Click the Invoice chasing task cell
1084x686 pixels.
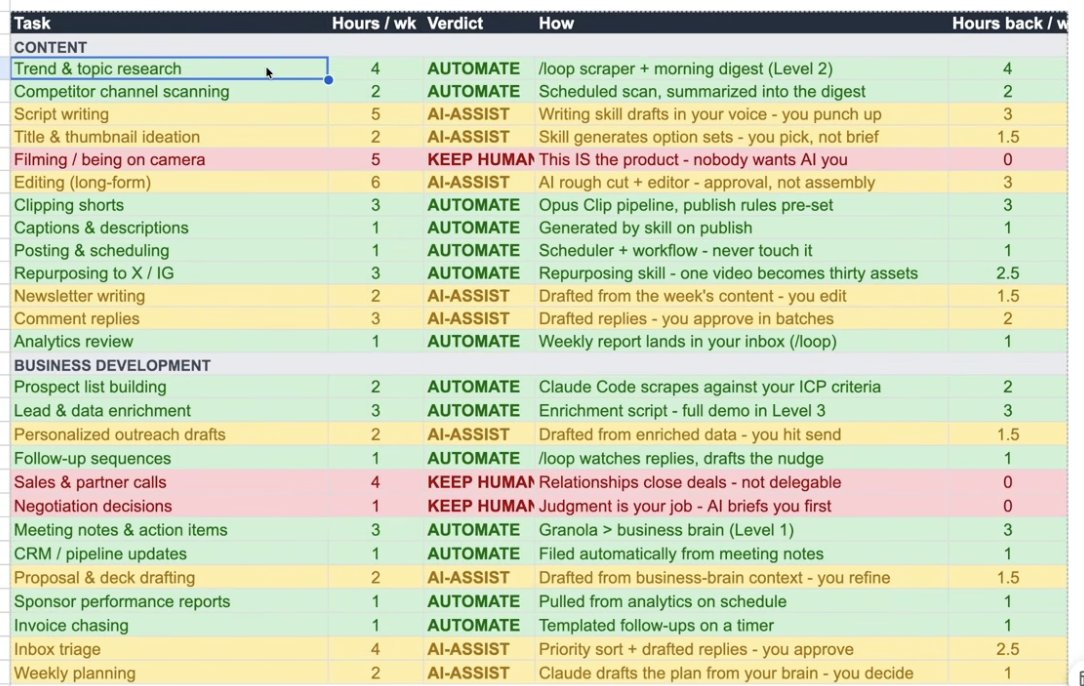click(x=169, y=625)
